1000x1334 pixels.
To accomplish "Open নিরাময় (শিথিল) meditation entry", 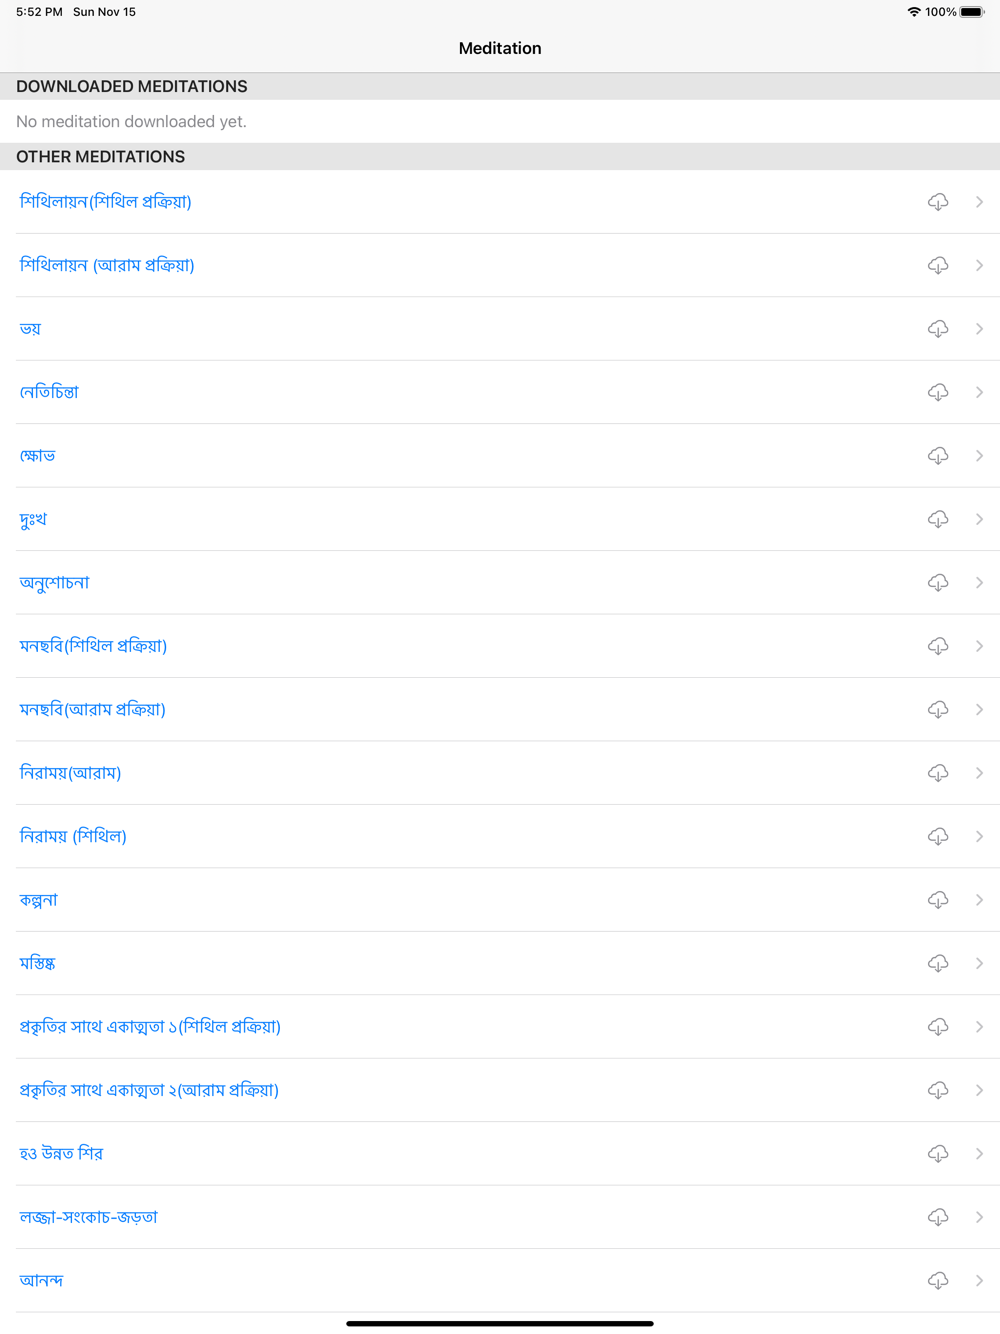I will click(x=500, y=836).
